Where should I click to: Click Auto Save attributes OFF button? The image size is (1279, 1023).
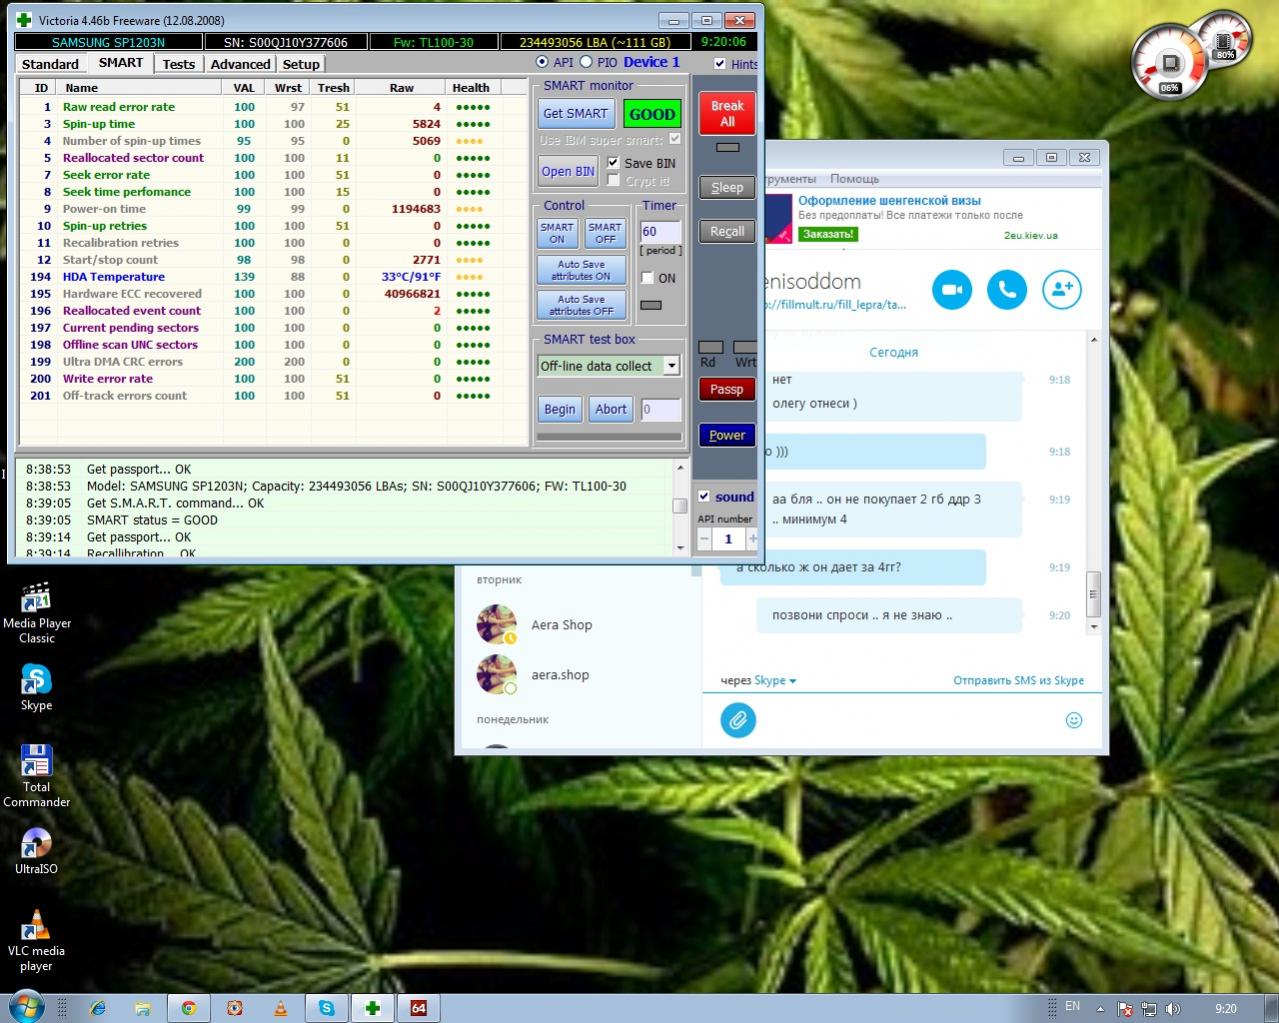[x=581, y=305]
